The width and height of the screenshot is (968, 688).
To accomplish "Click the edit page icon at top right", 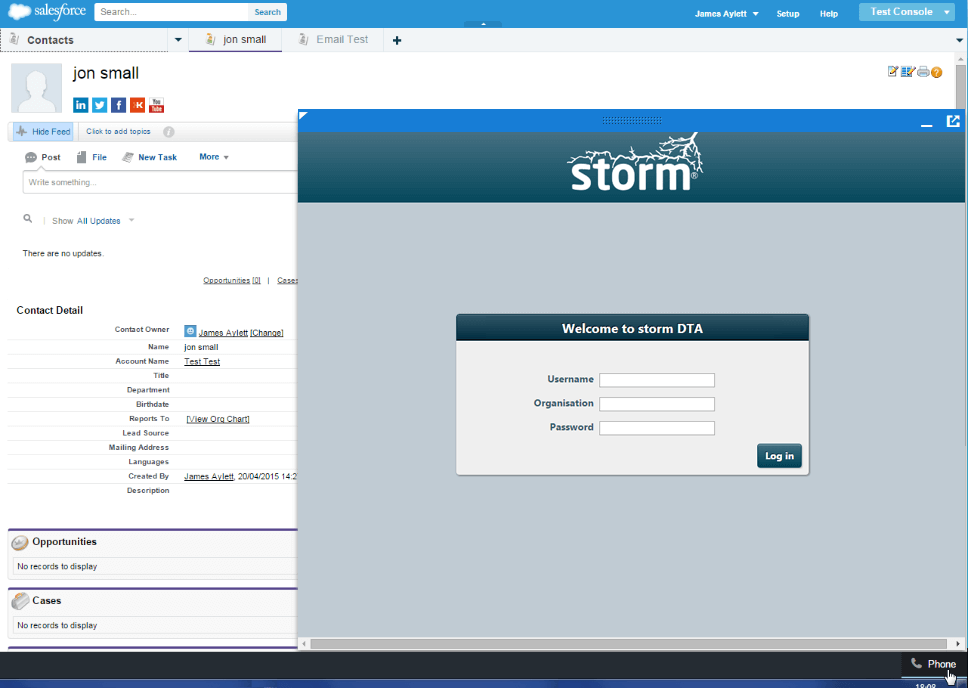I will click(x=893, y=72).
